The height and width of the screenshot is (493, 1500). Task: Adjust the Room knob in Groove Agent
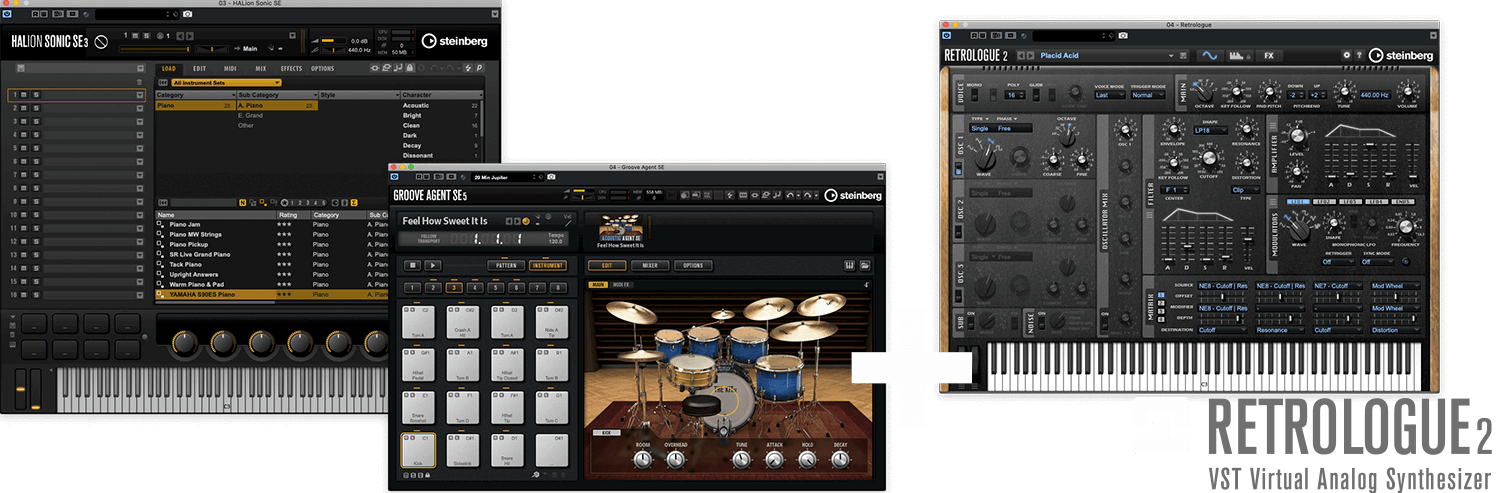tap(644, 460)
